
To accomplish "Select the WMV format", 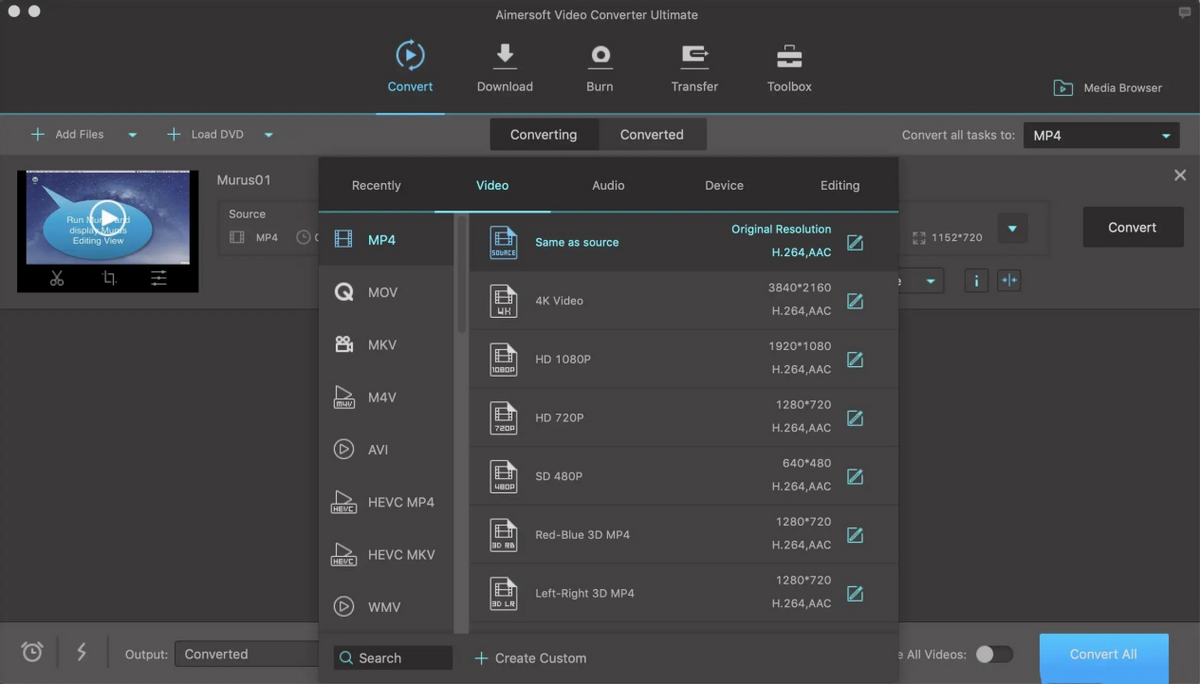I will [x=387, y=607].
